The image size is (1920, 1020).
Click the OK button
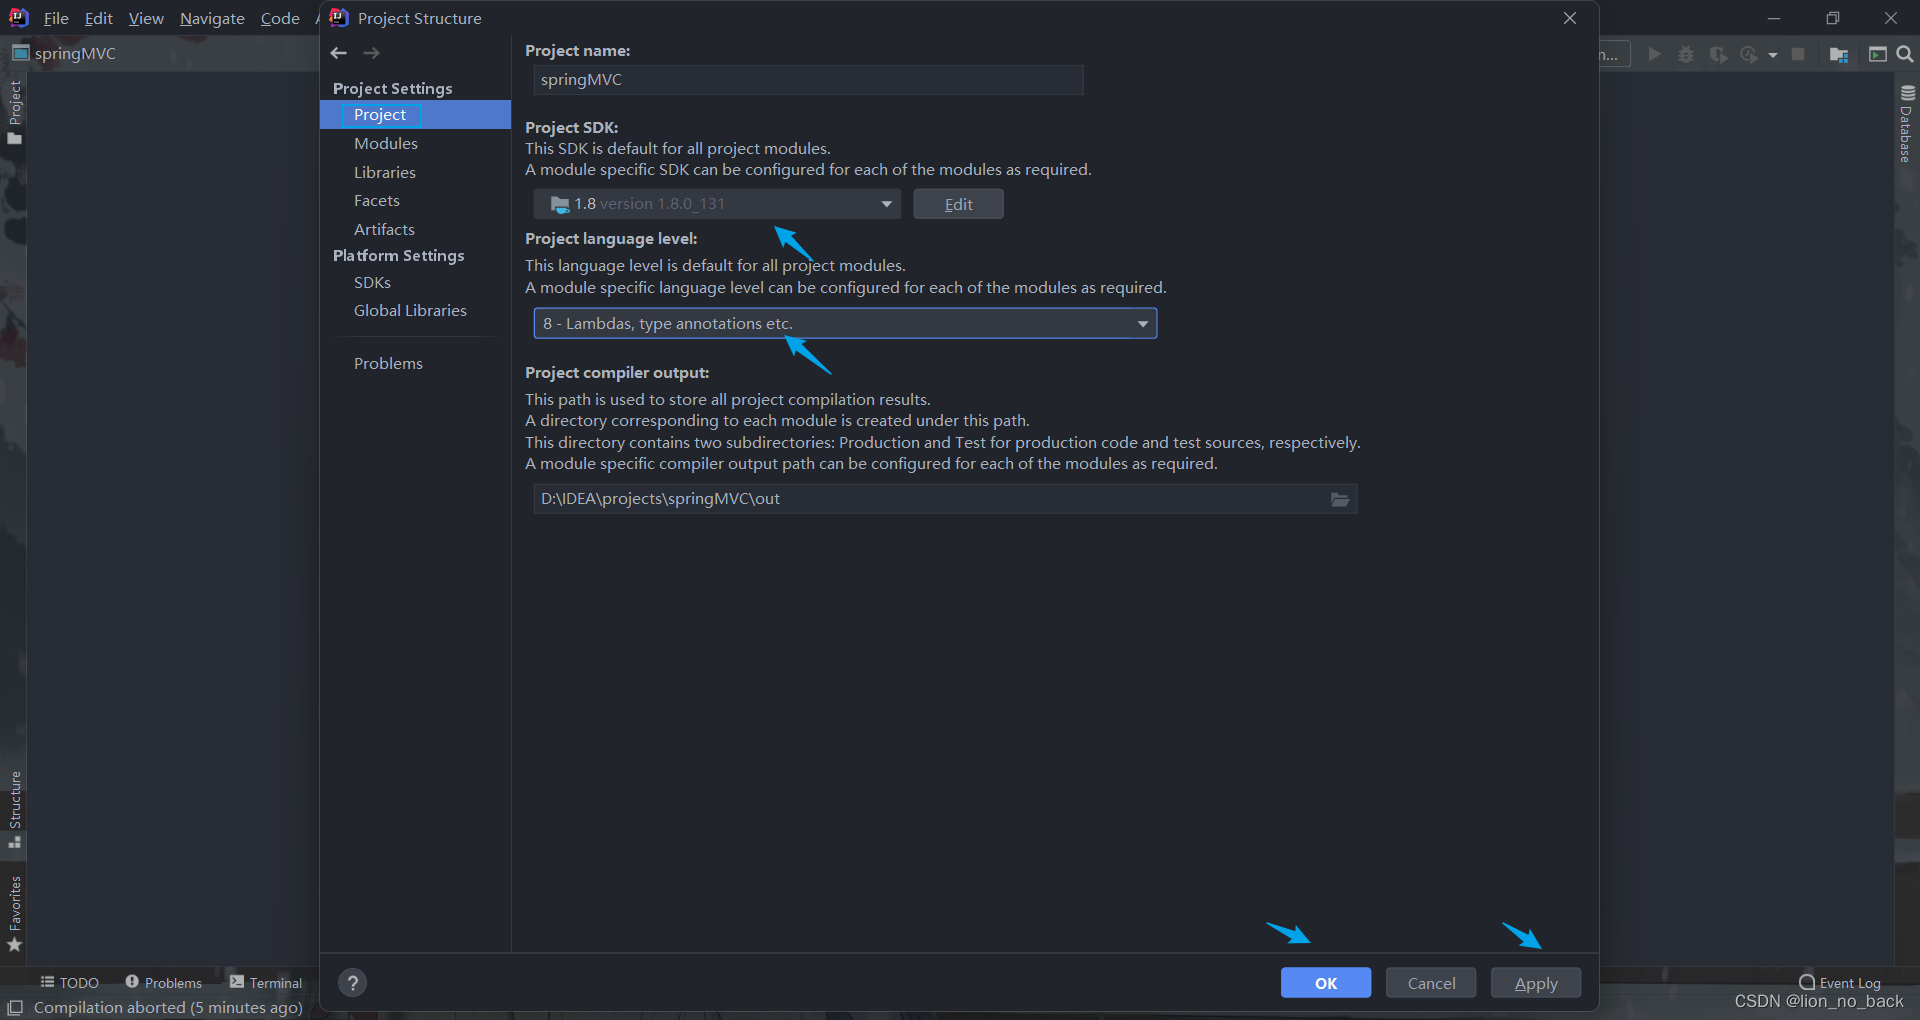tap(1326, 983)
